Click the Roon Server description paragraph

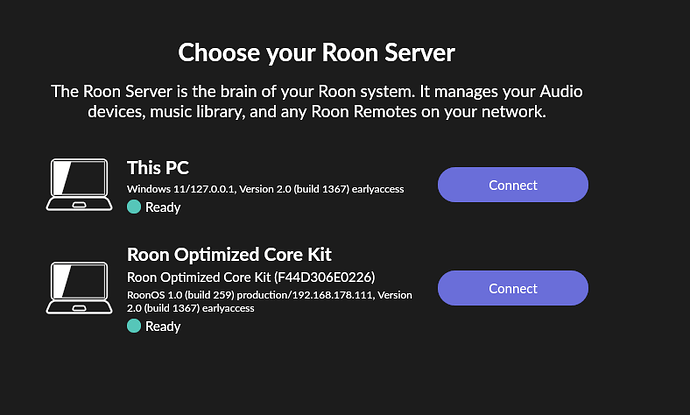click(315, 102)
